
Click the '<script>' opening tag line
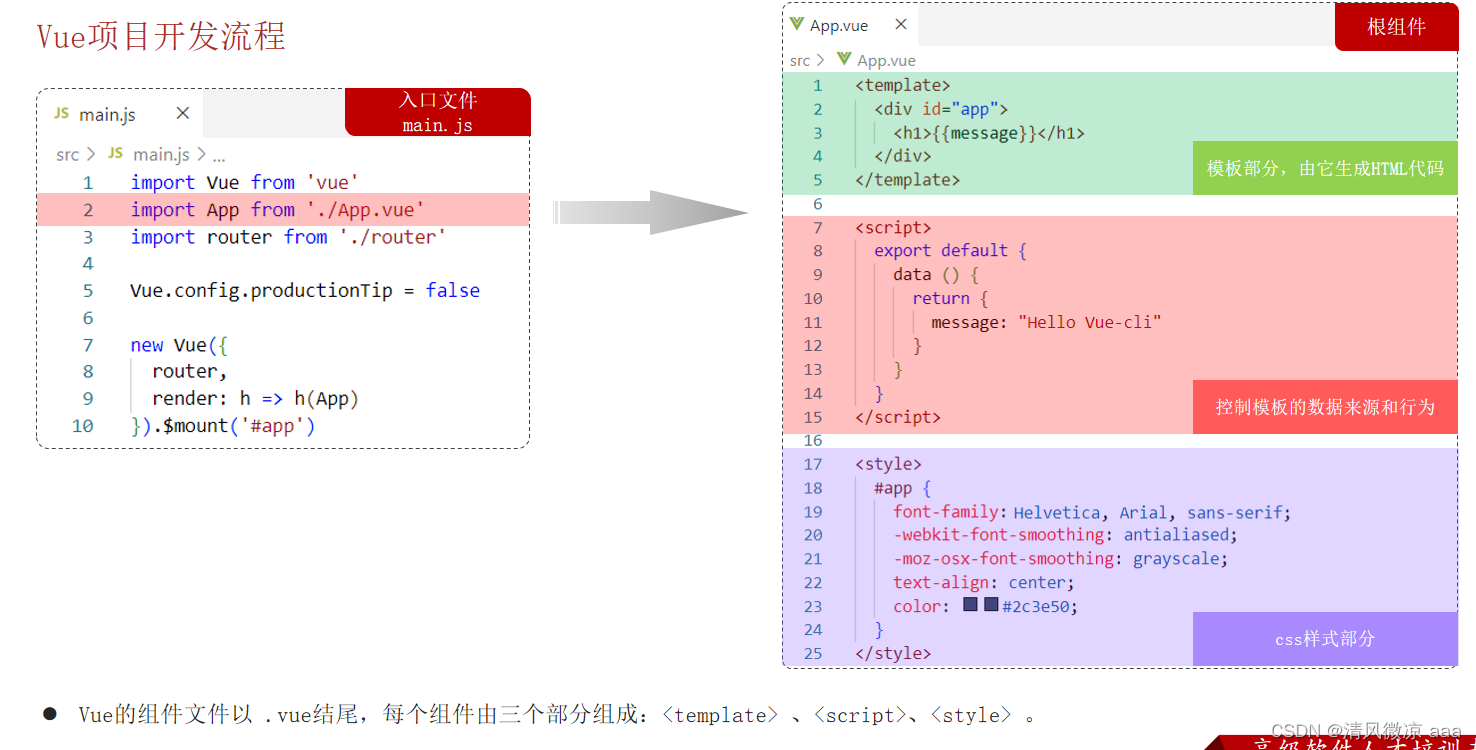(893, 228)
